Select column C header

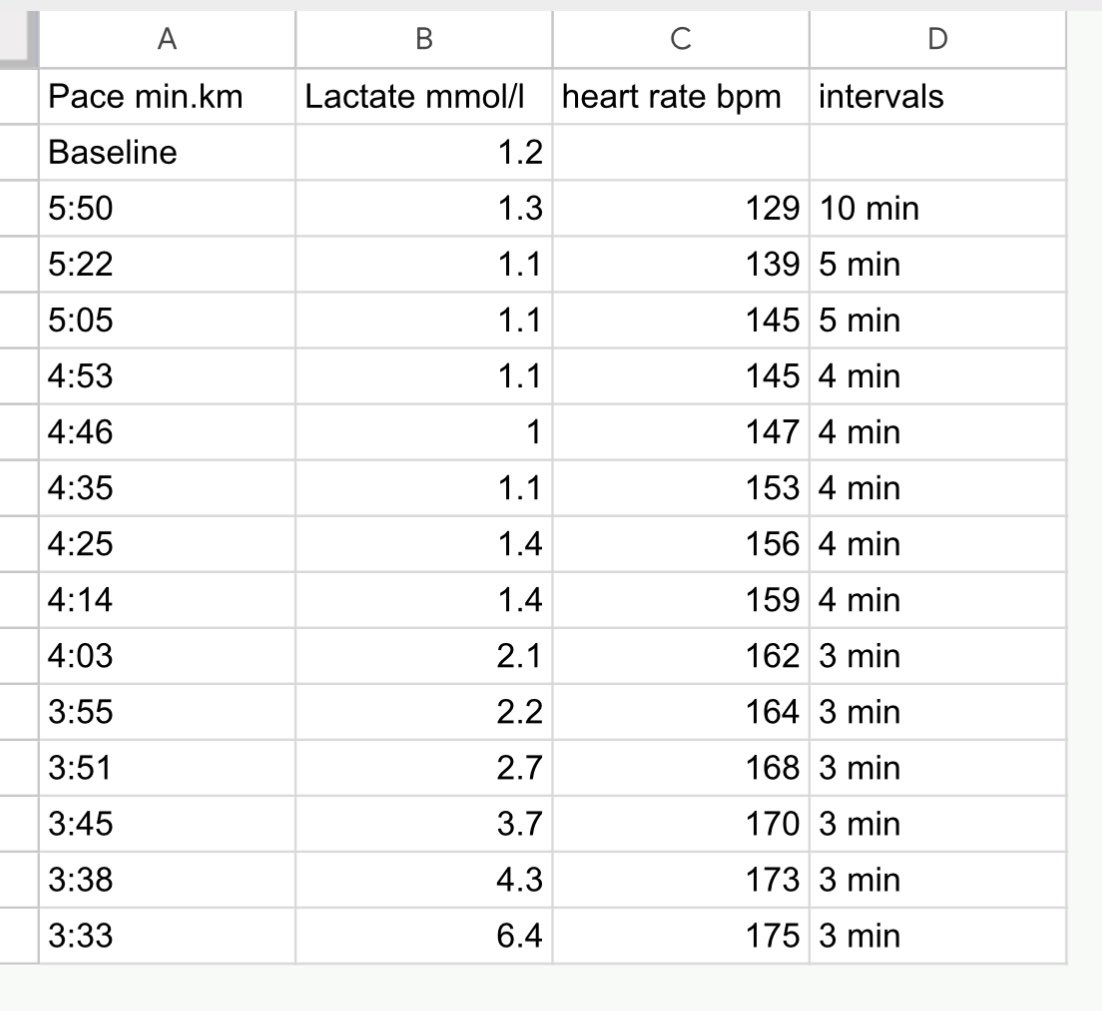[x=680, y=39]
